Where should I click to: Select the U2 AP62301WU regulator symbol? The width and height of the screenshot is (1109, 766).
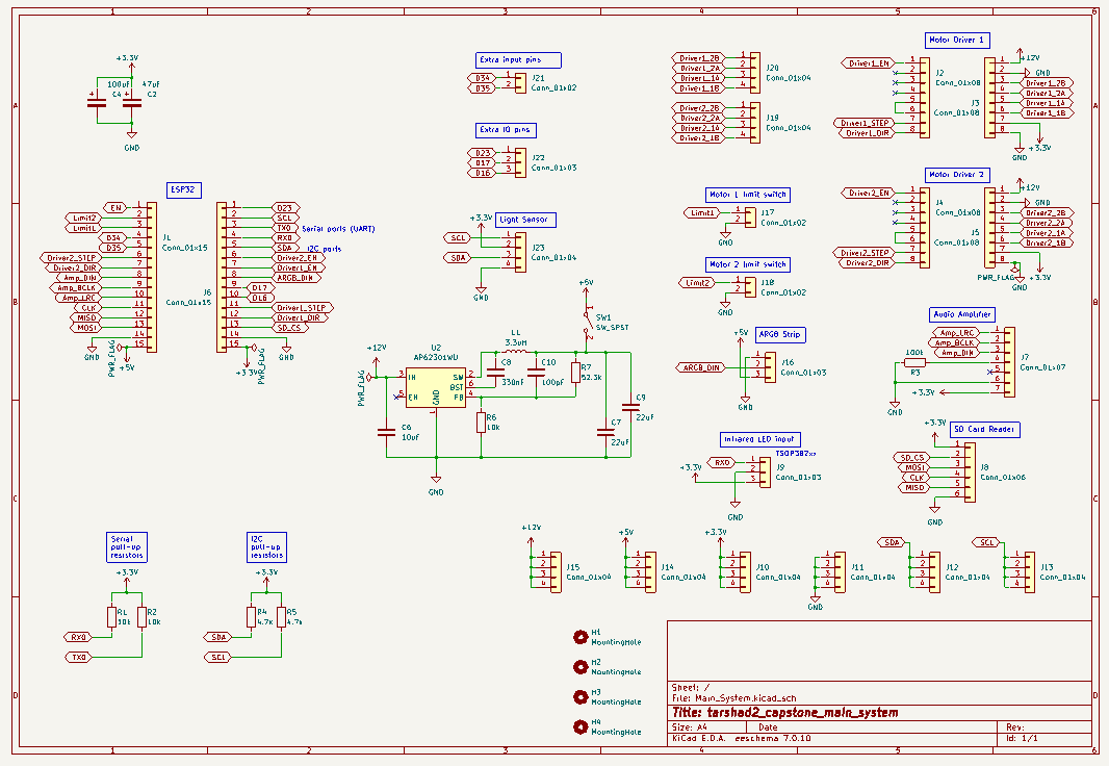pos(436,386)
